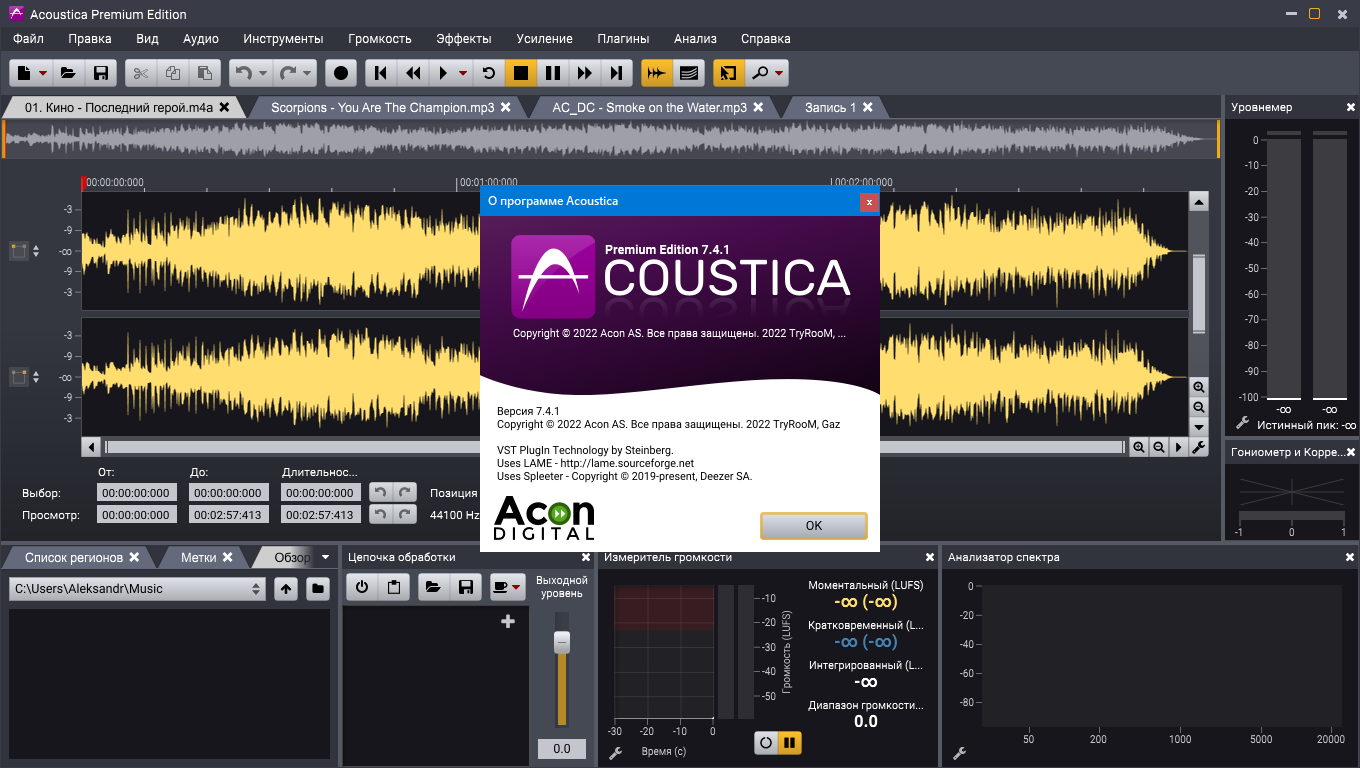
Task: Click the От selection start time field
Action: 137,492
